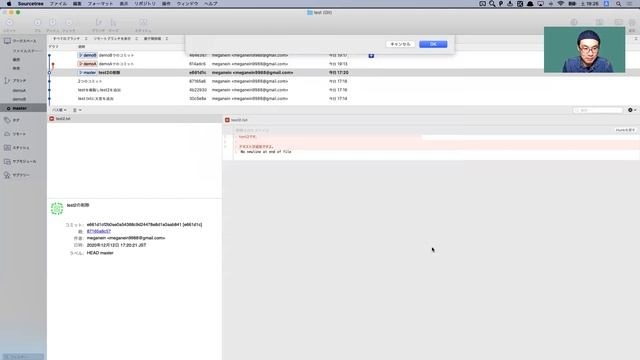The width and height of the screenshot is (640, 360).
Task: Select File Status in sidebar
Action: point(26,51)
